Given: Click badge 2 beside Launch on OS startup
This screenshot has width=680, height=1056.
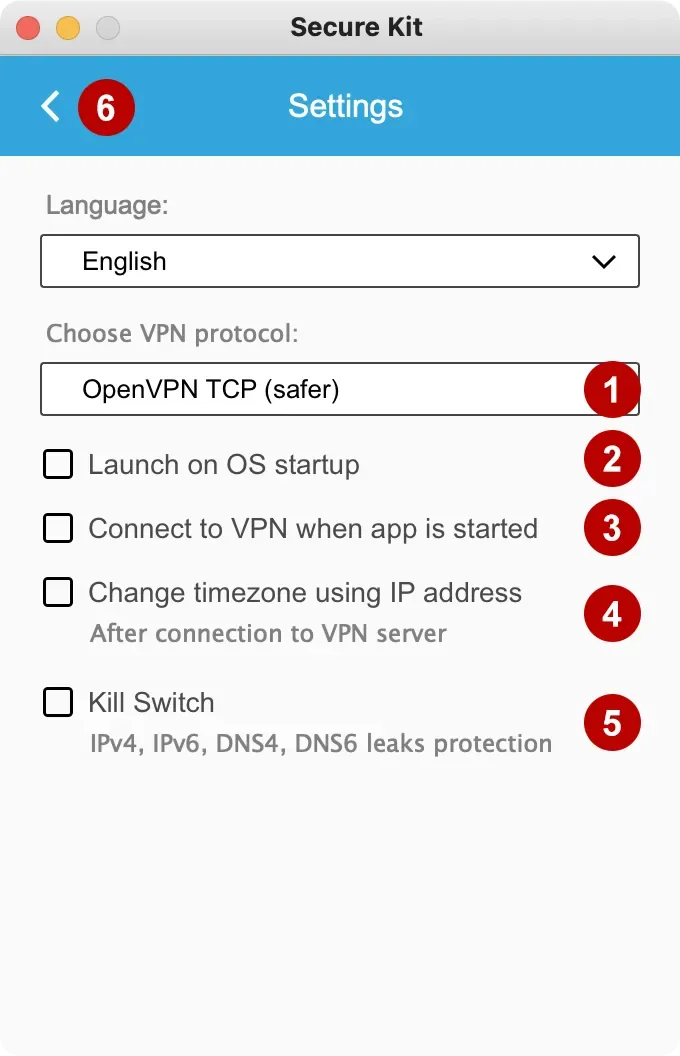Looking at the screenshot, I should coord(612,458).
